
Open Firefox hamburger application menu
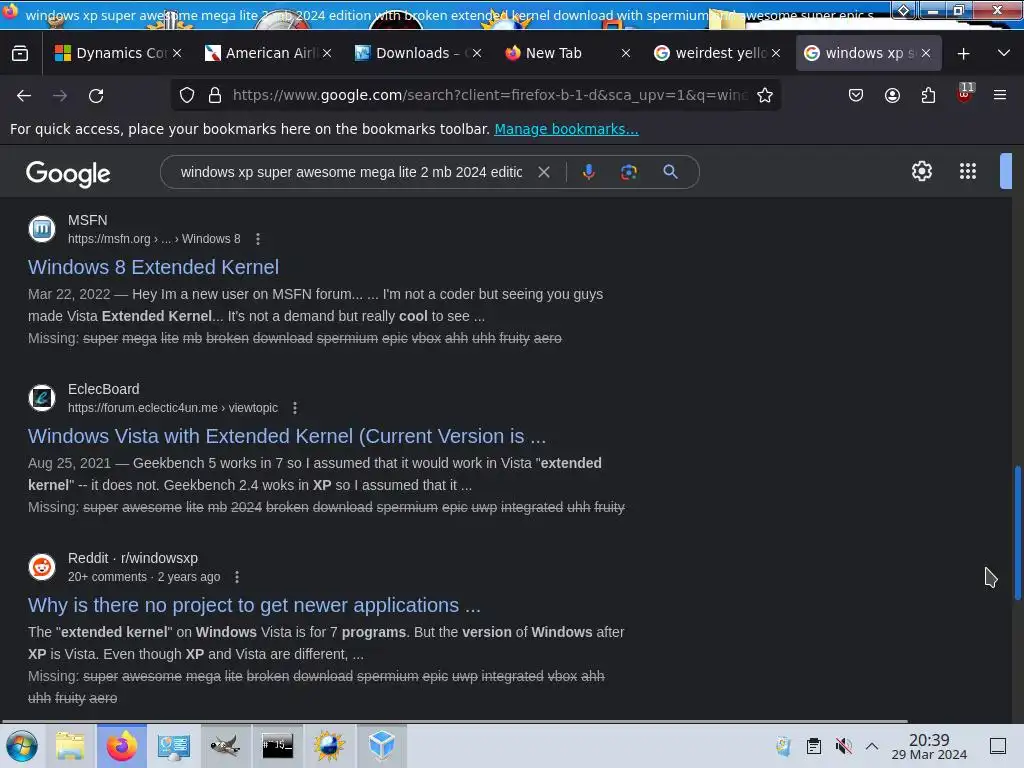(1000, 95)
